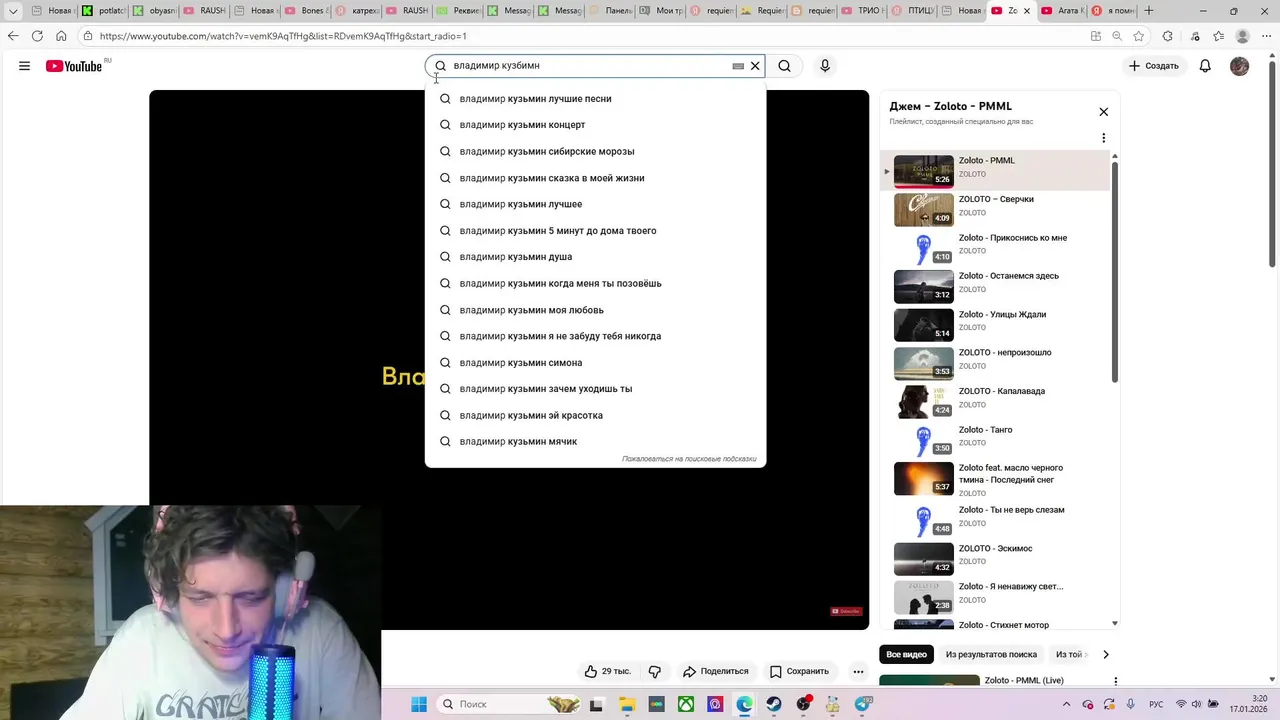1280x720 pixels.
Task: Play ZOLOTO – Сверчки from the playlist
Action: point(995,210)
